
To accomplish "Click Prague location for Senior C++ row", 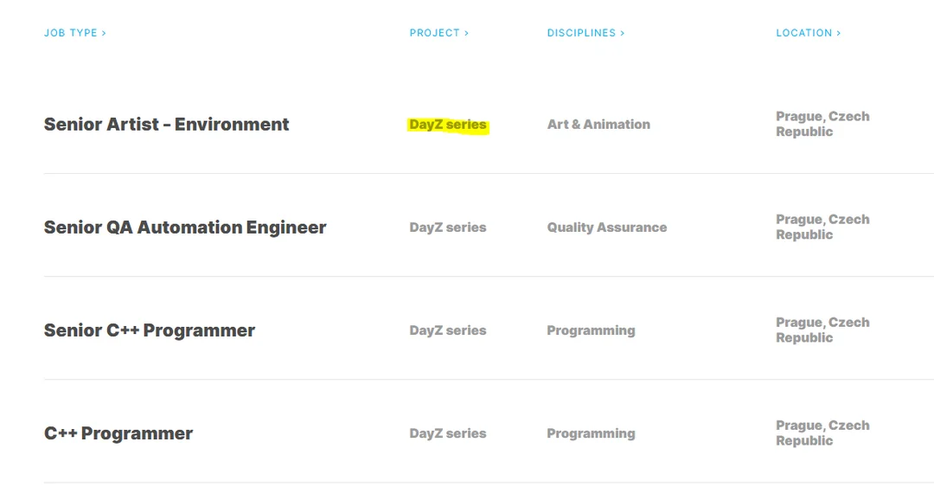I will (822, 330).
